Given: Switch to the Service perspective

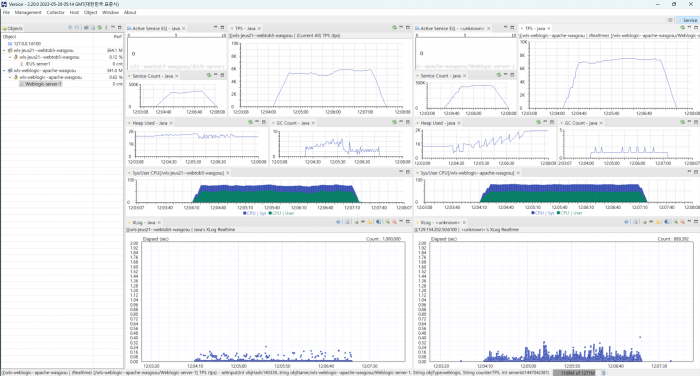Looking at the screenshot, I should 688,20.
